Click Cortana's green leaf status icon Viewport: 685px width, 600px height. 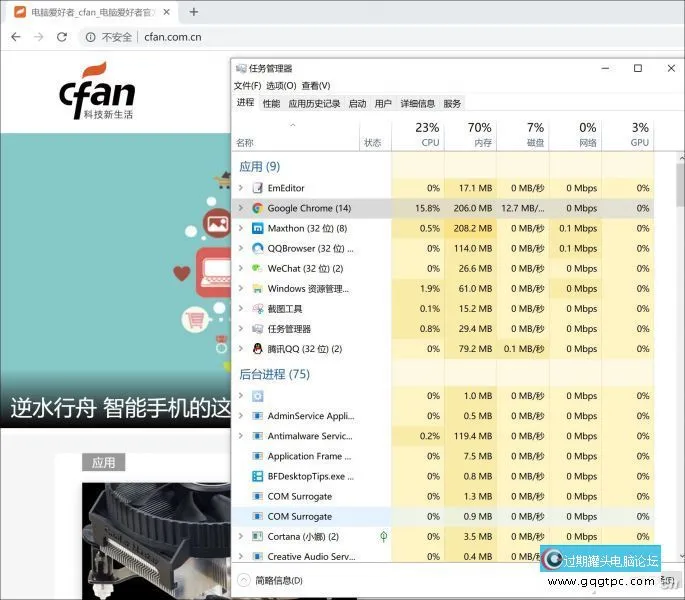[x=384, y=537]
